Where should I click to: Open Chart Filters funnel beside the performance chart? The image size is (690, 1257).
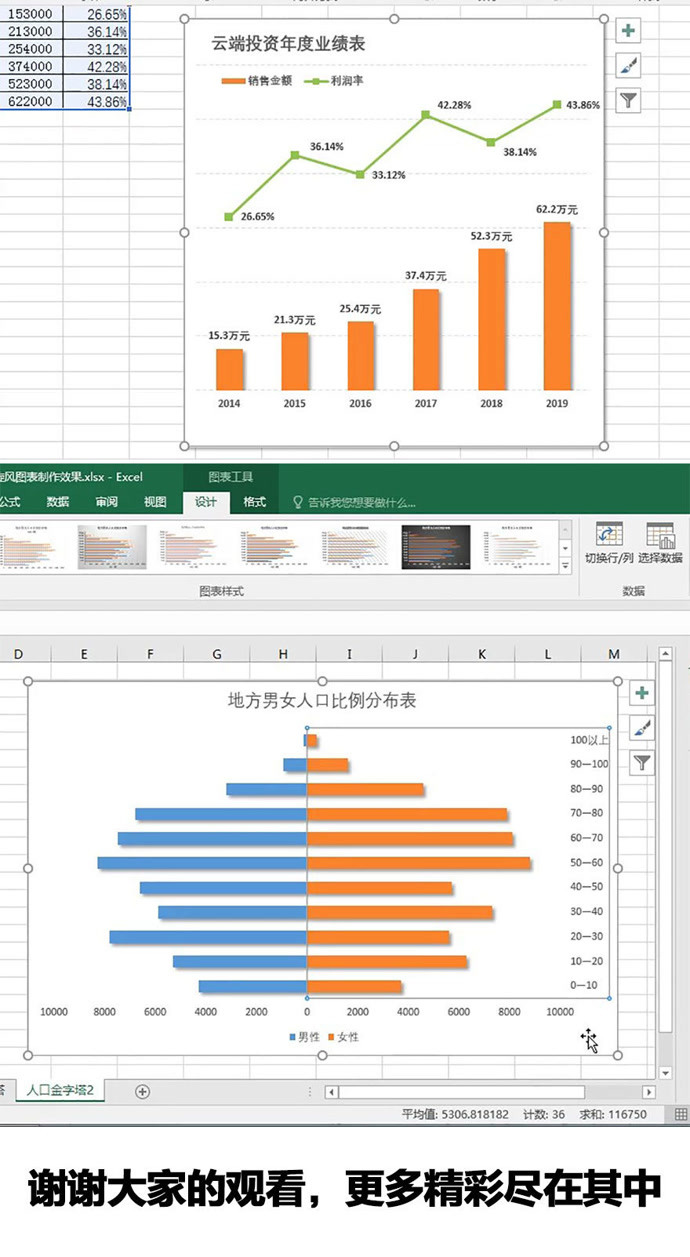[x=628, y=100]
